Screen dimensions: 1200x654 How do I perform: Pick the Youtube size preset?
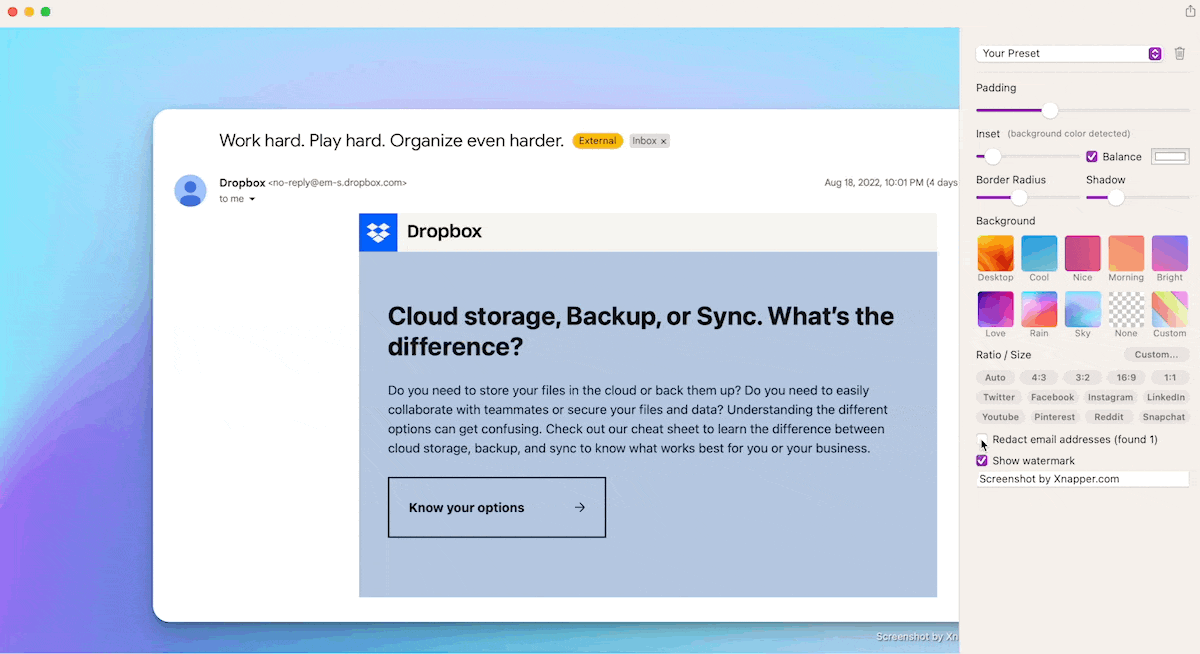click(1000, 417)
